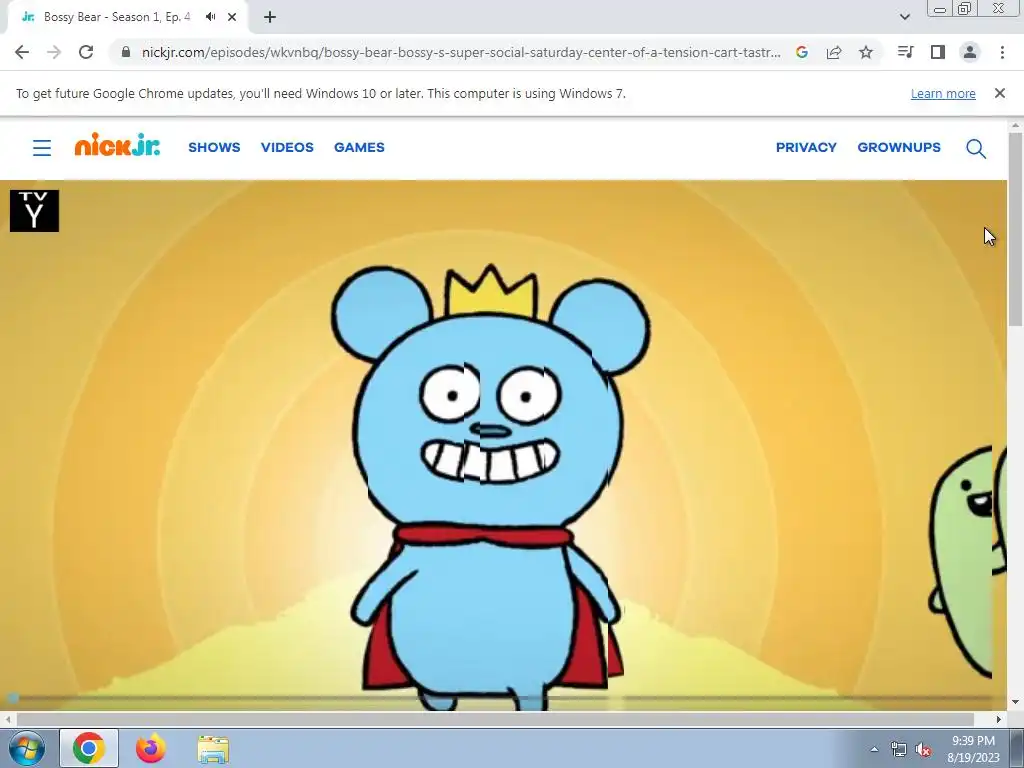The width and height of the screenshot is (1024, 768).
Task: Open the PRIVACY page
Action: tap(806, 148)
